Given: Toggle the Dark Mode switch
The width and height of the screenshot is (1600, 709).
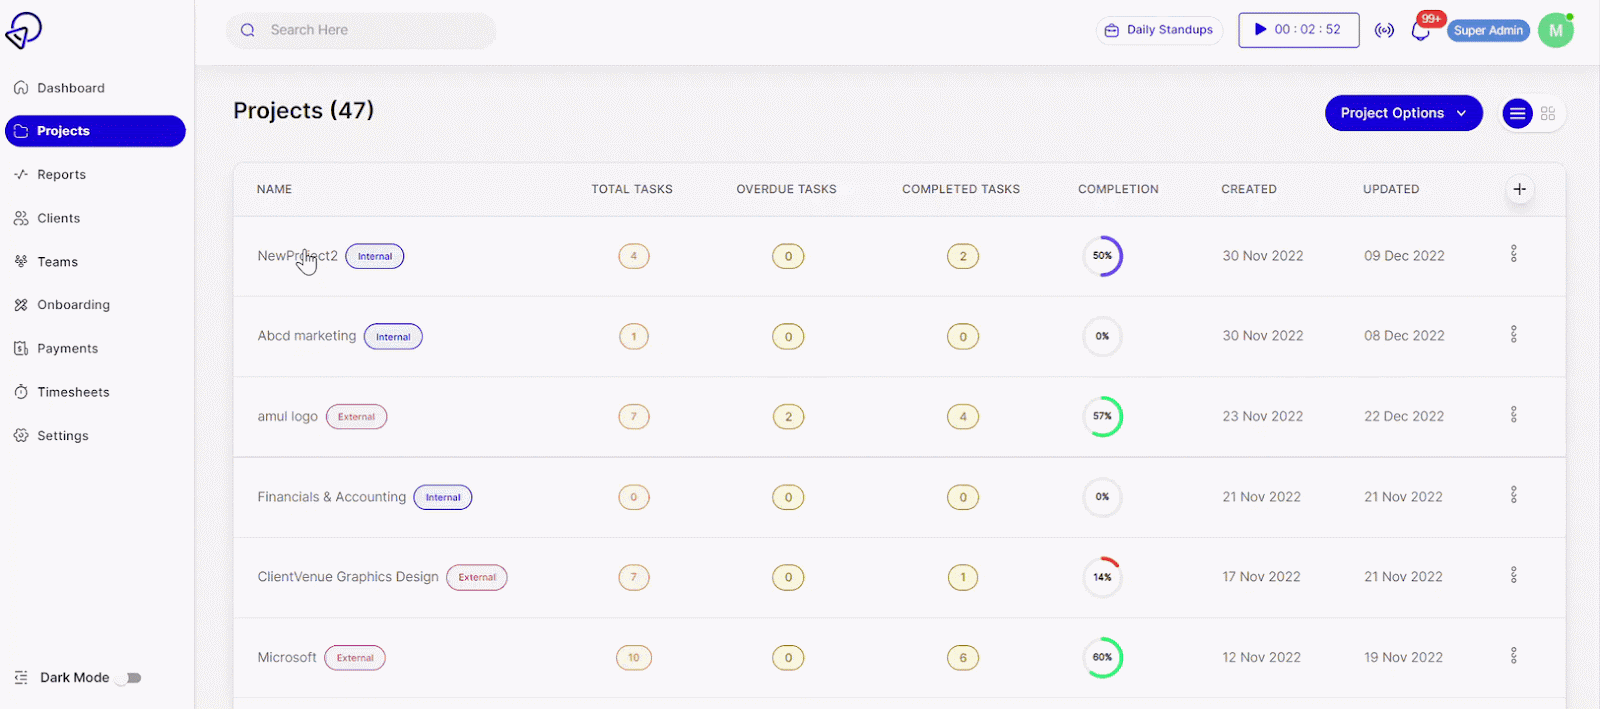Looking at the screenshot, I should pos(129,678).
